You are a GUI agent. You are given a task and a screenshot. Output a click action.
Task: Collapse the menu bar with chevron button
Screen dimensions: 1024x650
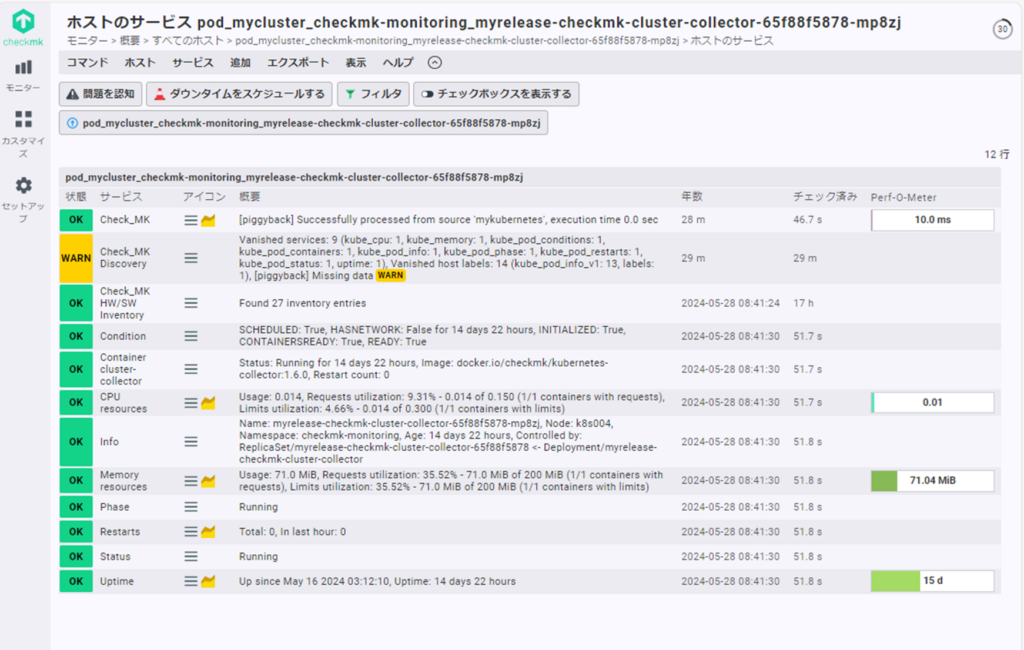coord(435,63)
